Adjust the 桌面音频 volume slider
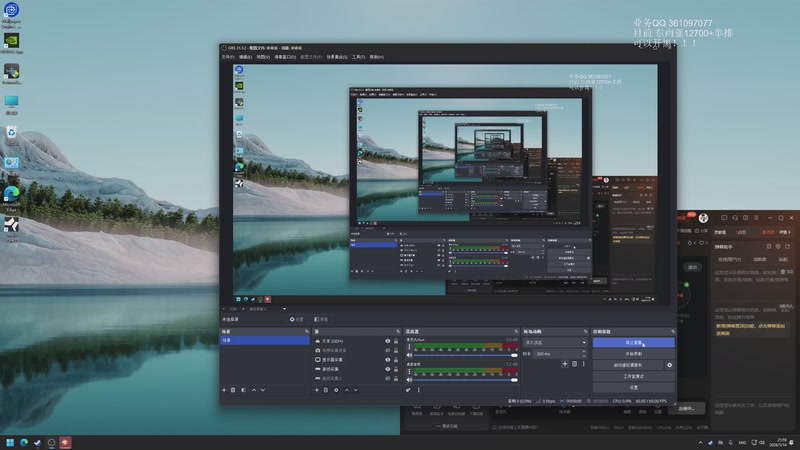Screen dimensions: 800x450 point(465,380)
